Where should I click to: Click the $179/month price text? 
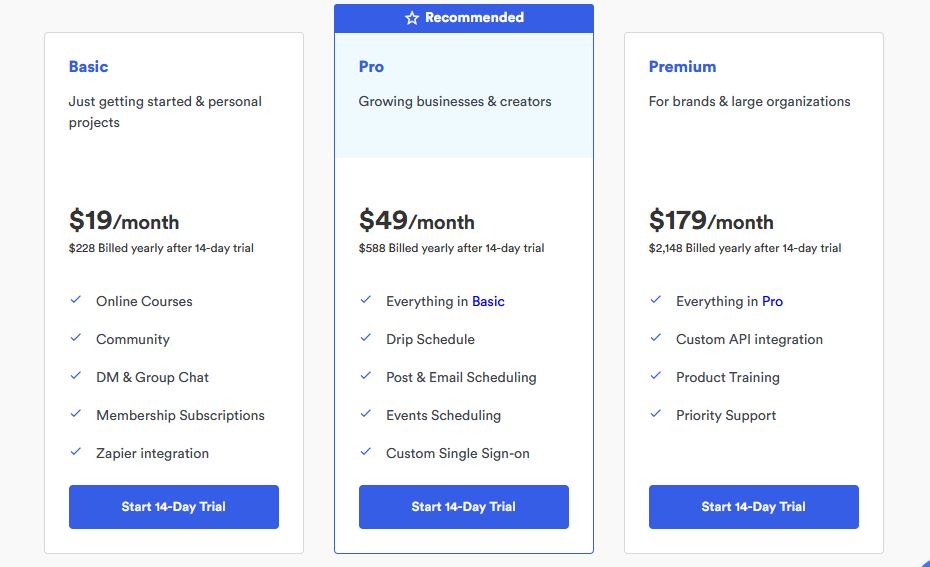point(711,221)
